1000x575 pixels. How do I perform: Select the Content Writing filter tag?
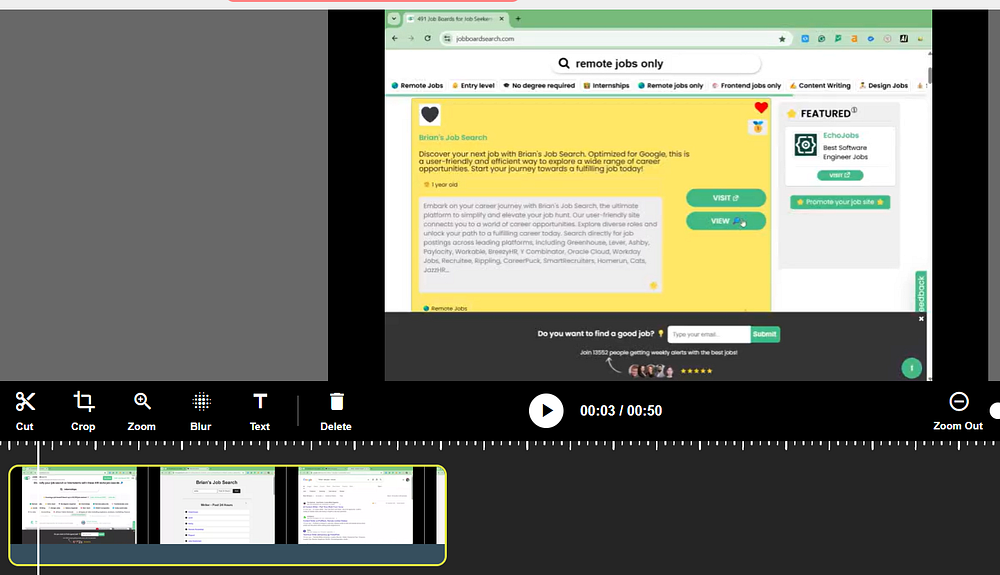(x=820, y=85)
